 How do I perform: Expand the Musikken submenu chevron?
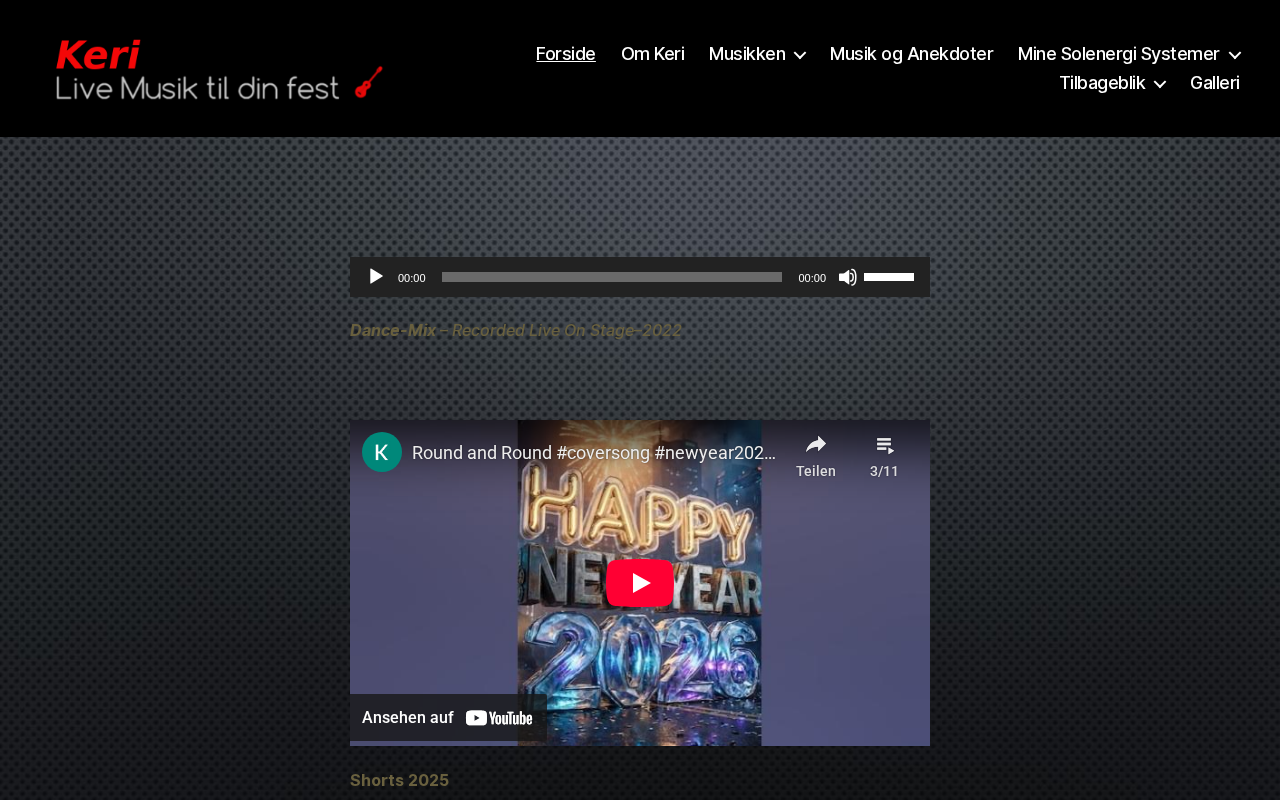pyautogui.click(x=800, y=55)
